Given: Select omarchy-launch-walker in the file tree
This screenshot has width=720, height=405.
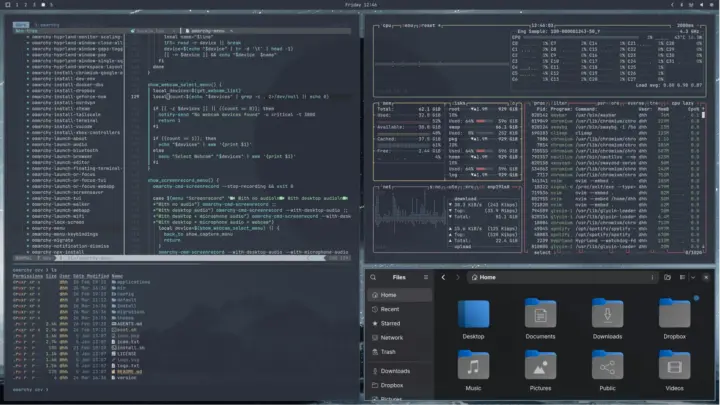Looking at the screenshot, I should [60, 204].
